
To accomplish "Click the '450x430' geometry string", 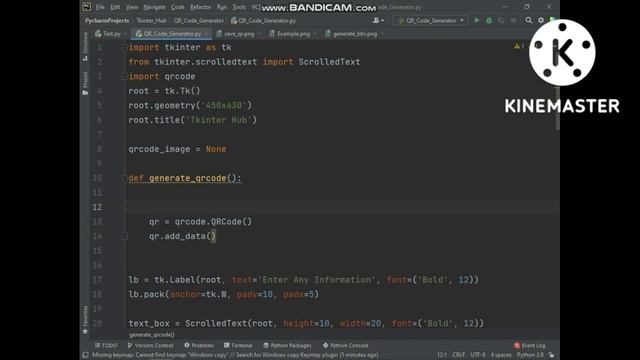I will [224, 105].
